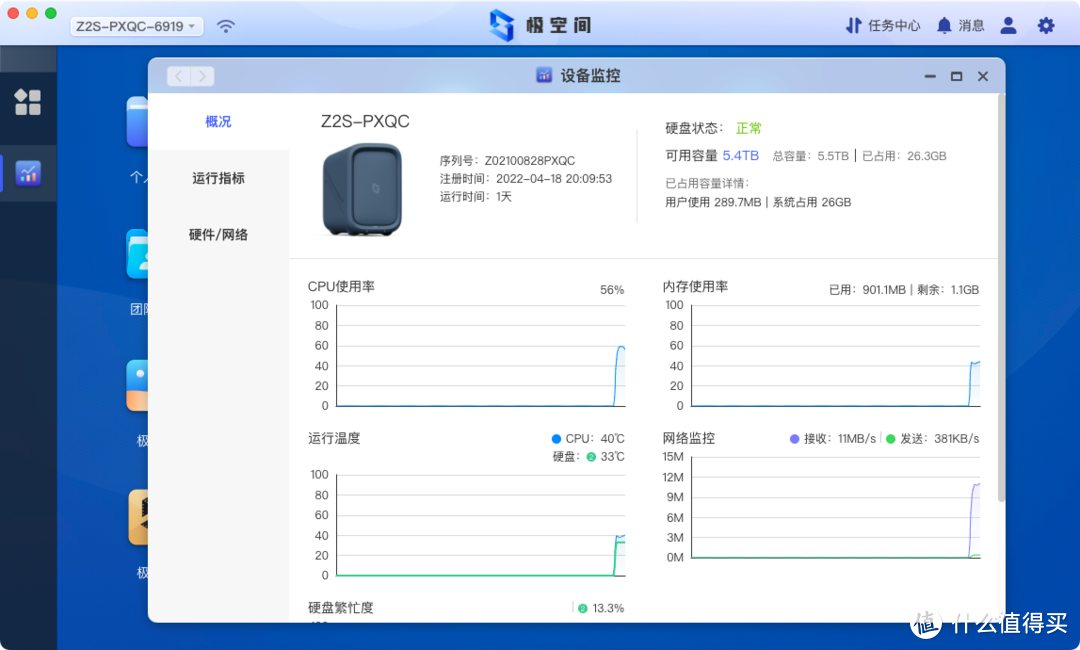Switch to the 运行指标 tab
Viewport: 1080px width, 650px height.
point(219,178)
